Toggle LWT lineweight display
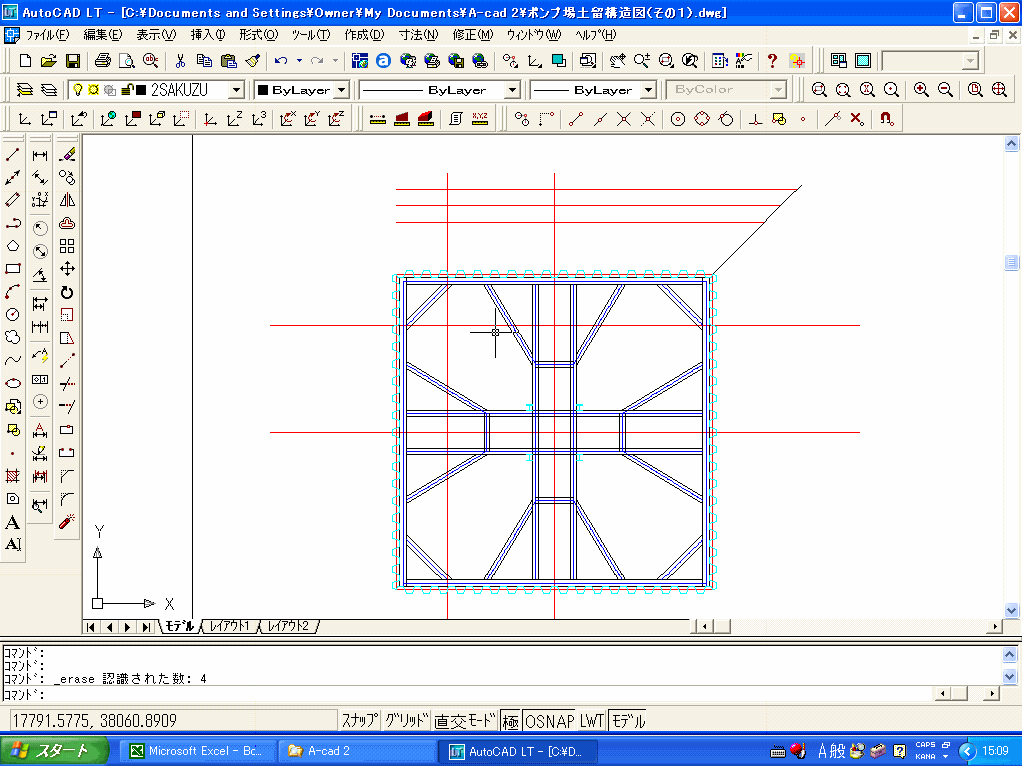Screen dimensions: 1023x767 tap(592, 721)
